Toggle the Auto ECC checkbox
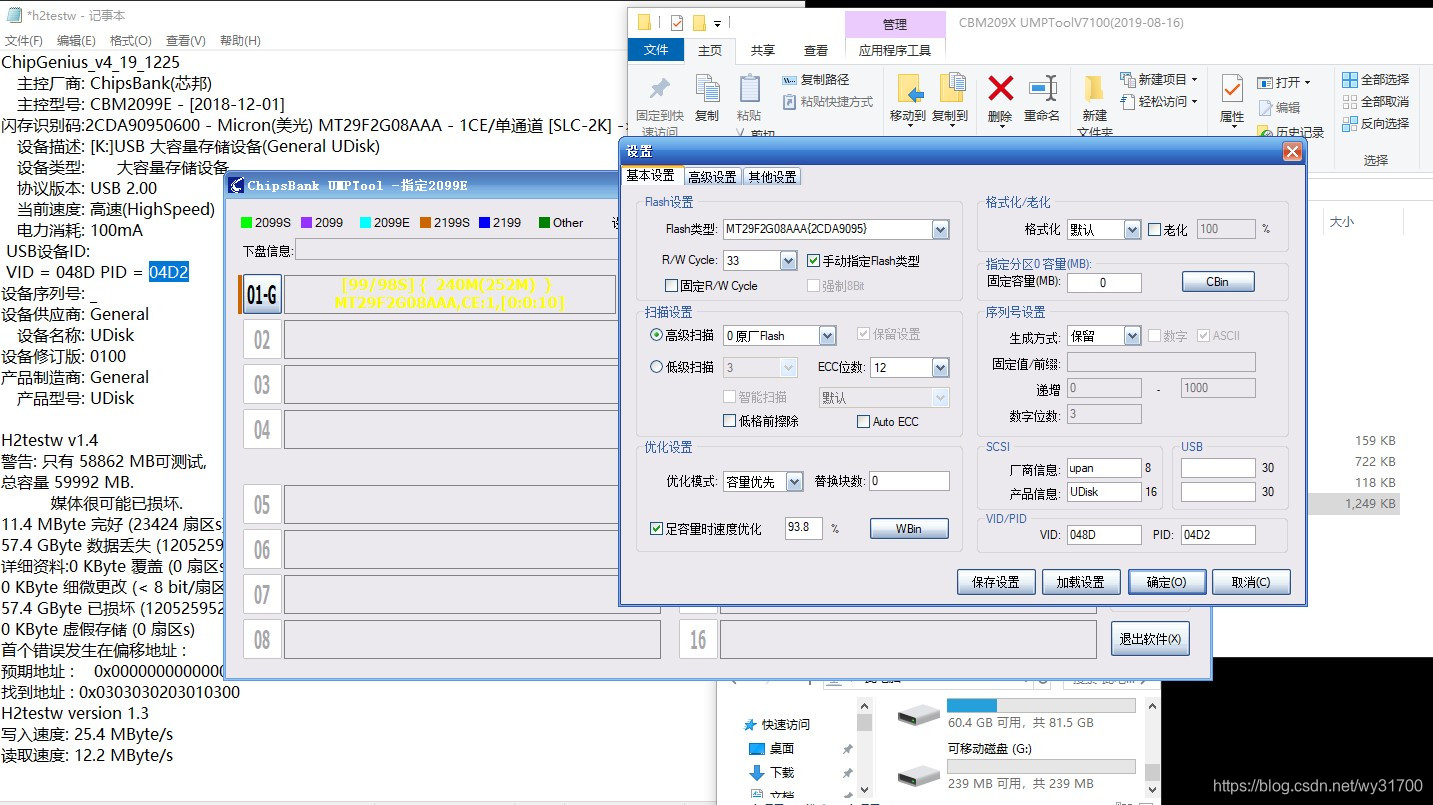The image size is (1433, 805). tap(863, 422)
